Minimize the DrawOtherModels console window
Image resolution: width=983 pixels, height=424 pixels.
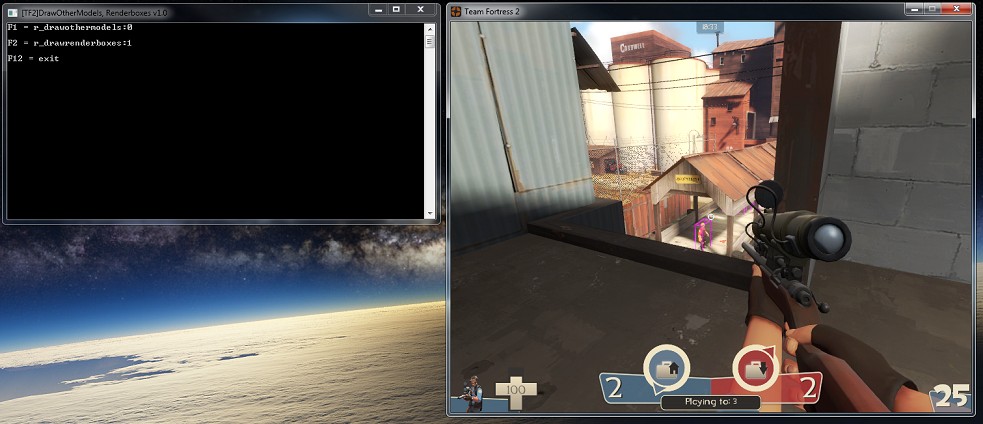click(x=378, y=10)
